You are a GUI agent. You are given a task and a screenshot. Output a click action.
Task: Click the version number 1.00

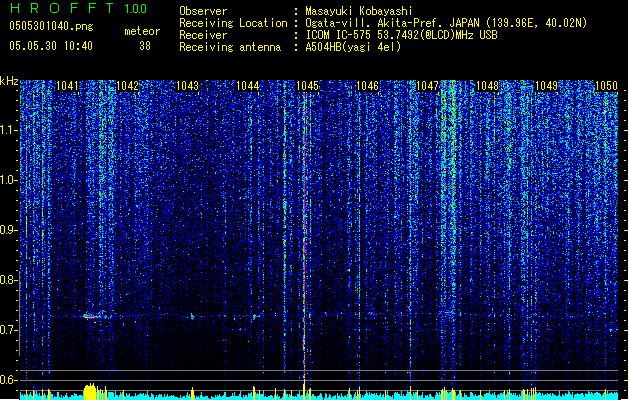(136, 9)
